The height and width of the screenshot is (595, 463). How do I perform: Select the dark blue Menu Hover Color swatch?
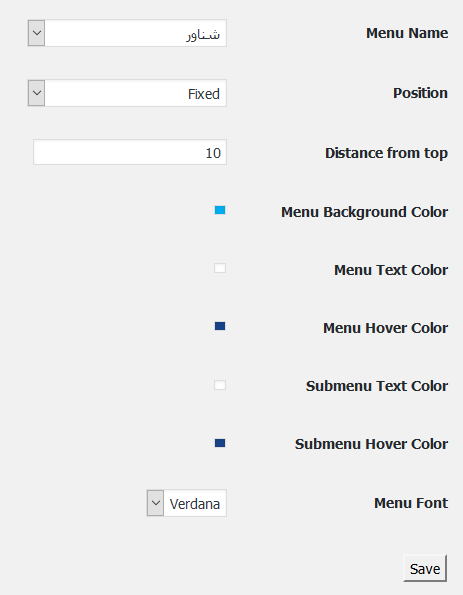(220, 326)
